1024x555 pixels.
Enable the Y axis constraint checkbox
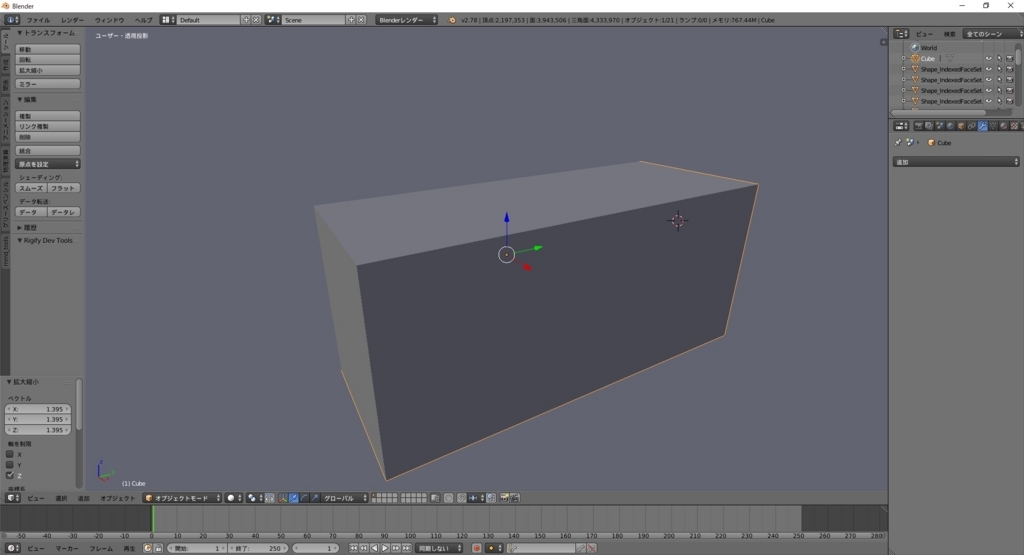[10, 464]
